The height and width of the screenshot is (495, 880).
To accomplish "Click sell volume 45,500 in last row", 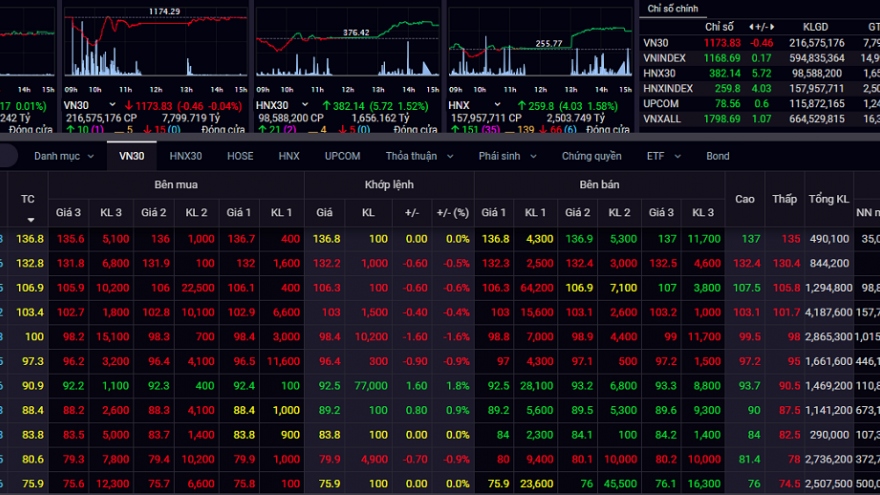I will click(621, 483).
